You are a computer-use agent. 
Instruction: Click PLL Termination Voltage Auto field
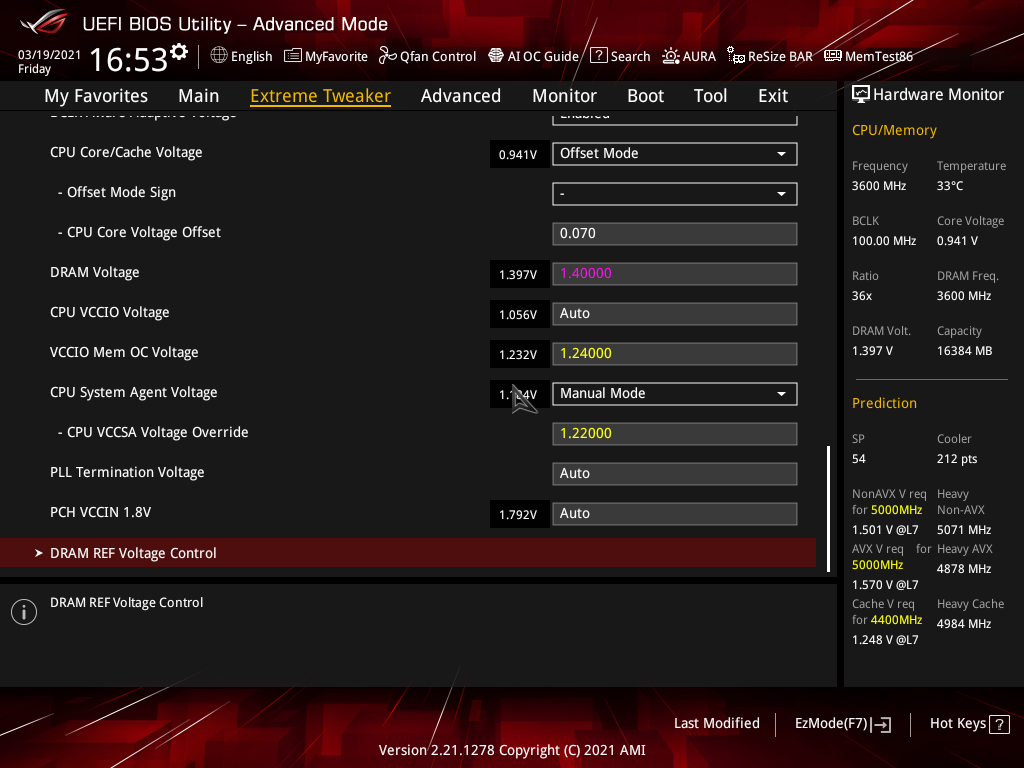click(x=675, y=473)
